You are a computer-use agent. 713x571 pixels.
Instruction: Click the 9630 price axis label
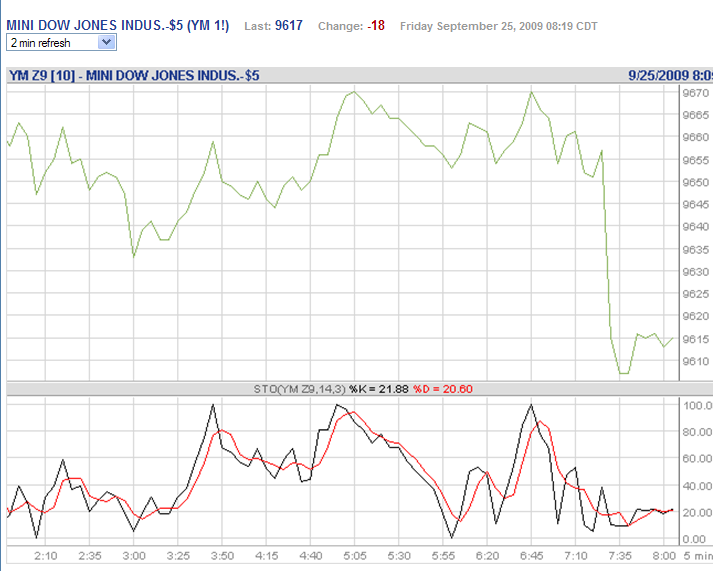[696, 272]
